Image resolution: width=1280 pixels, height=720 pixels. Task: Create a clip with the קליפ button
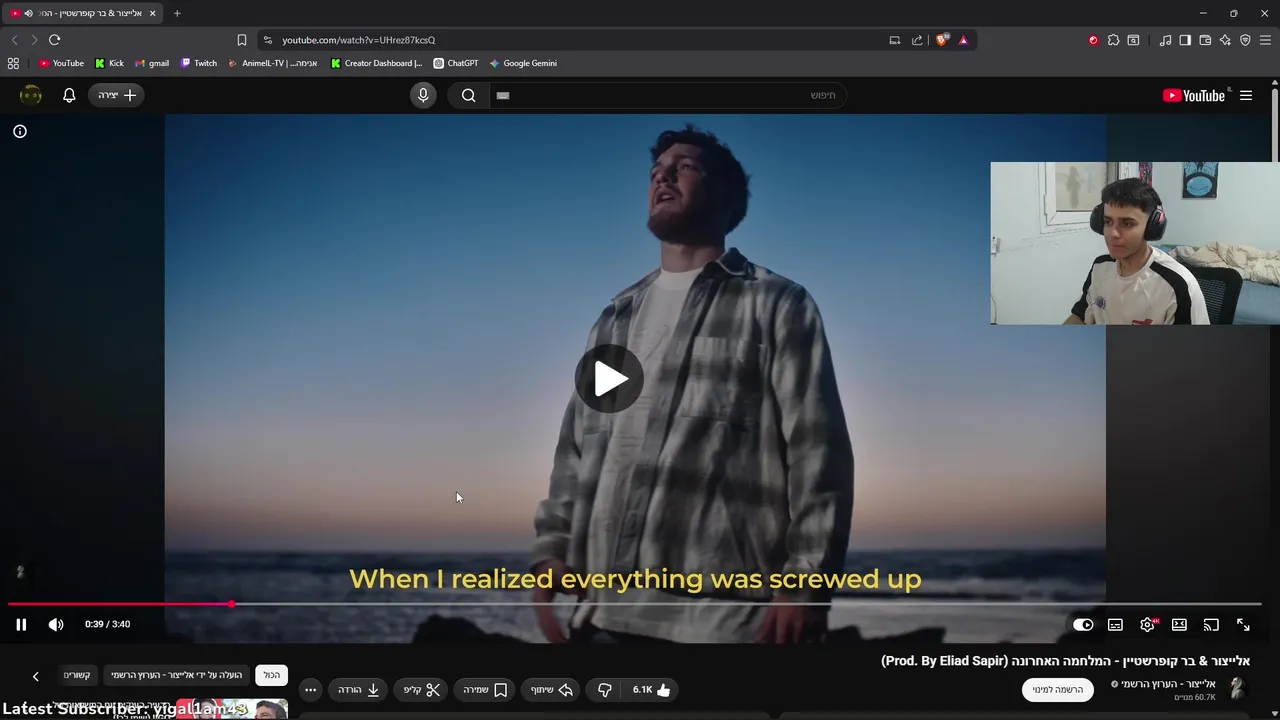click(x=422, y=690)
